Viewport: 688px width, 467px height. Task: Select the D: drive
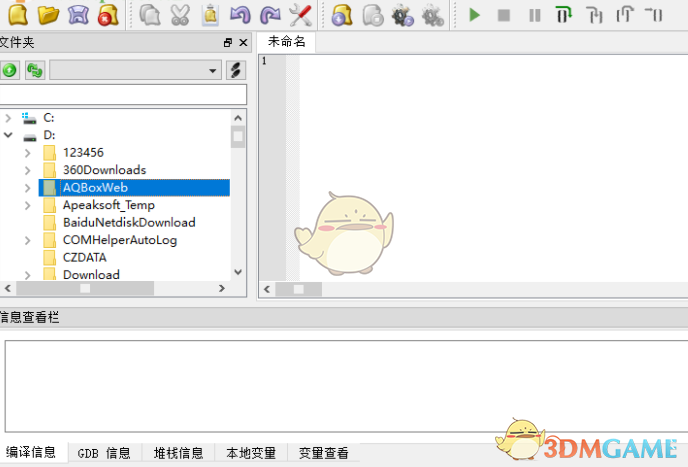49,135
